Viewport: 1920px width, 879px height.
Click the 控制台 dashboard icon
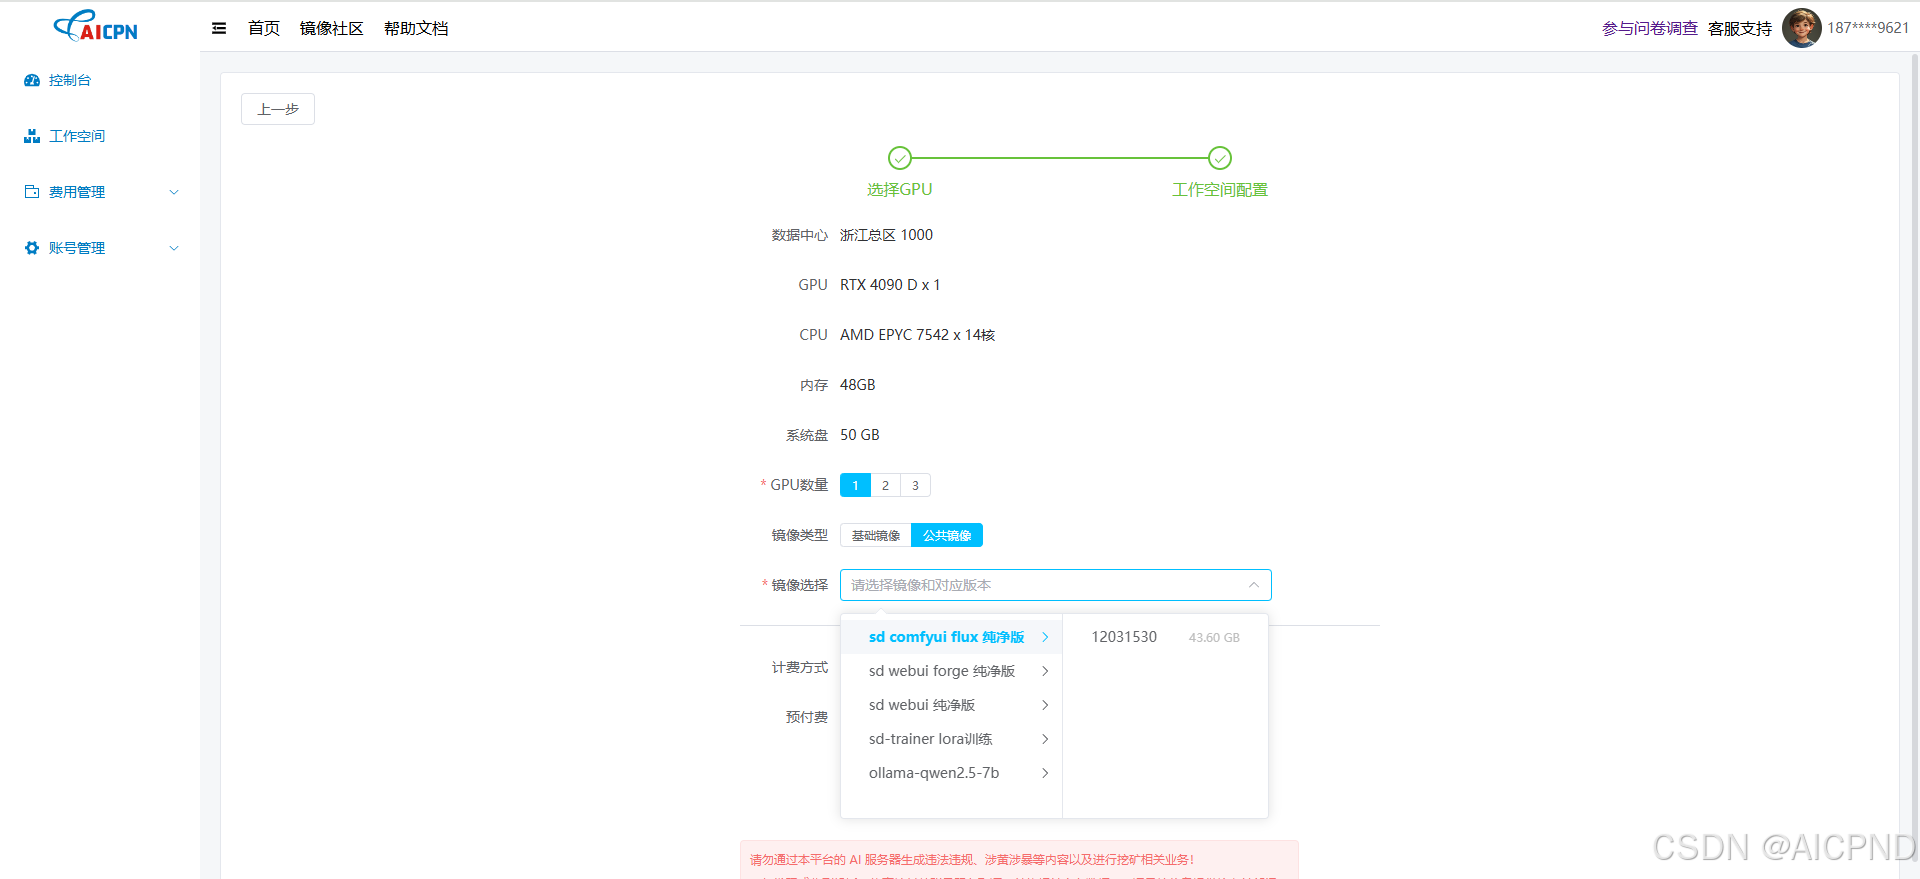pyautogui.click(x=32, y=80)
